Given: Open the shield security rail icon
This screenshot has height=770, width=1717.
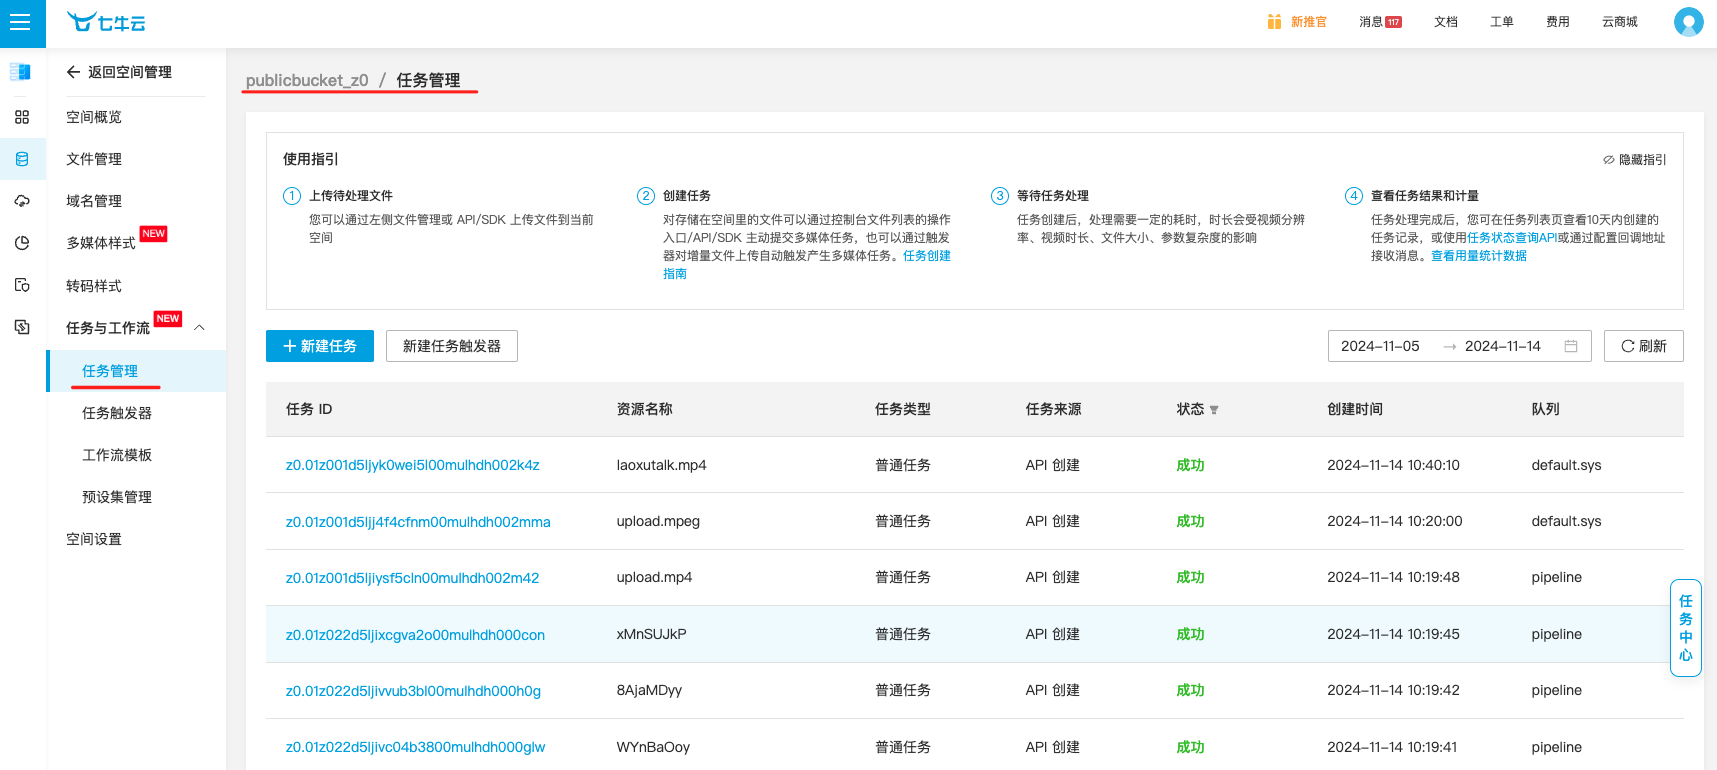Looking at the screenshot, I should (22, 285).
